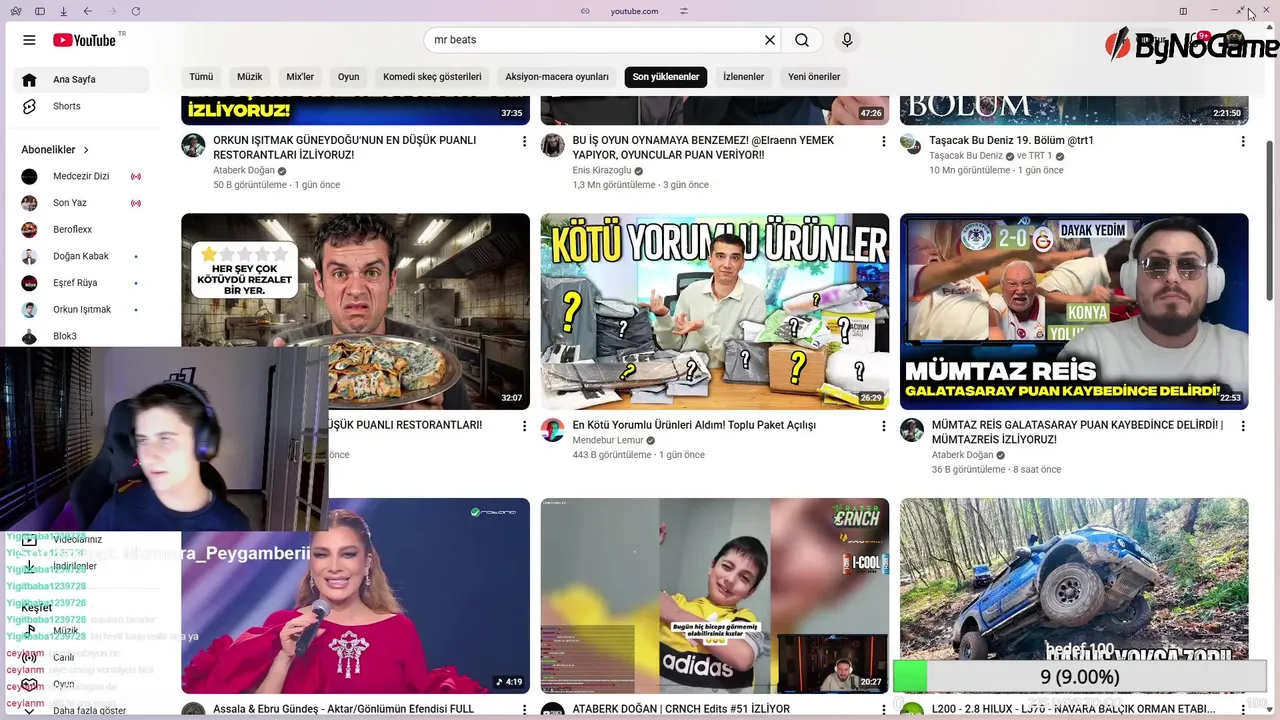Open the Beroflexx subscription
Image resolution: width=1280 pixels, height=720 pixels.
coord(81,229)
